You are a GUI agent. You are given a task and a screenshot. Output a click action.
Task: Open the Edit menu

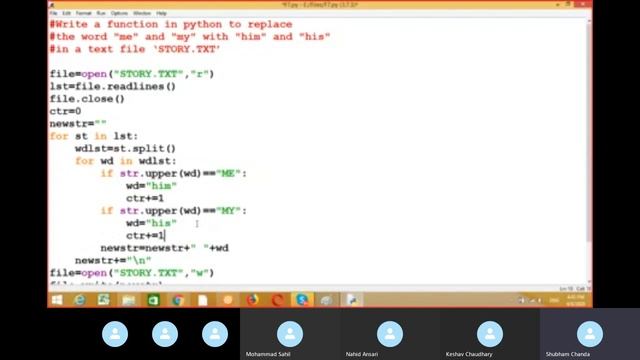coord(67,13)
